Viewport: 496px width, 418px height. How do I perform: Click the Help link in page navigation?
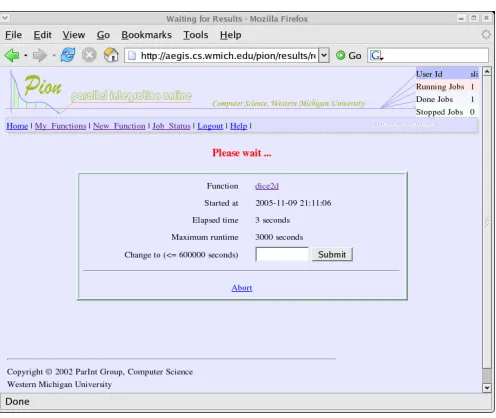coord(239,126)
